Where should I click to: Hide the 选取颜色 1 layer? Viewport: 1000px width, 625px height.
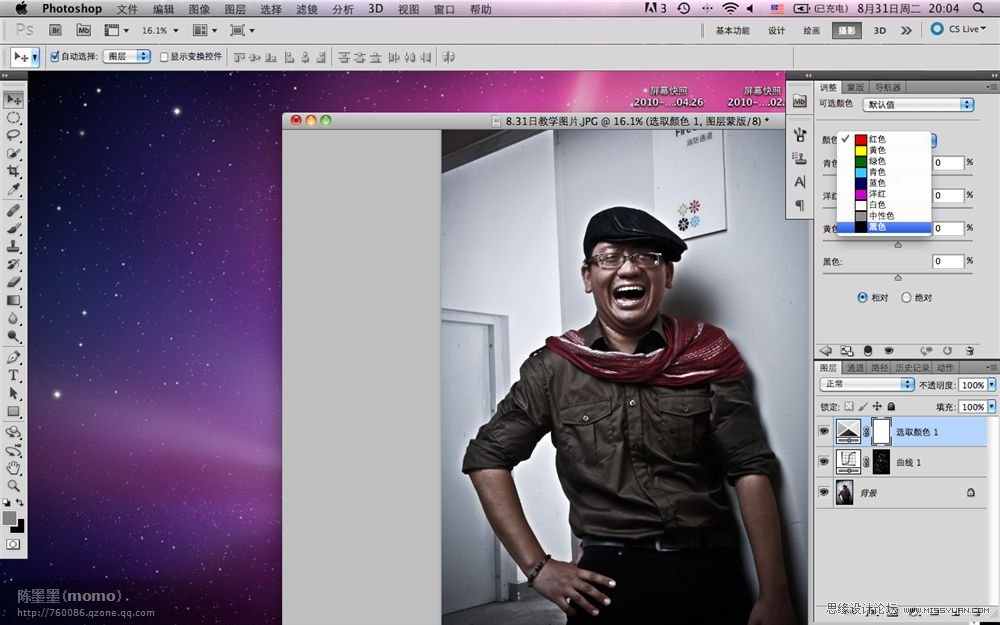[824, 432]
